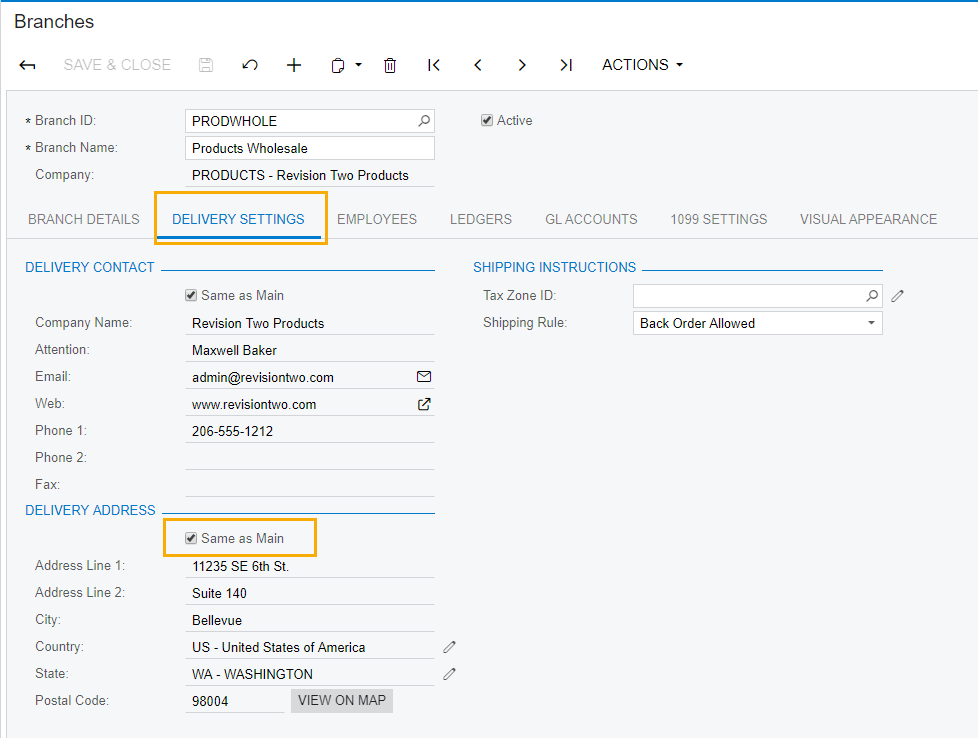Click the undo icon in toolbar
The width and height of the screenshot is (978, 738).
click(250, 65)
